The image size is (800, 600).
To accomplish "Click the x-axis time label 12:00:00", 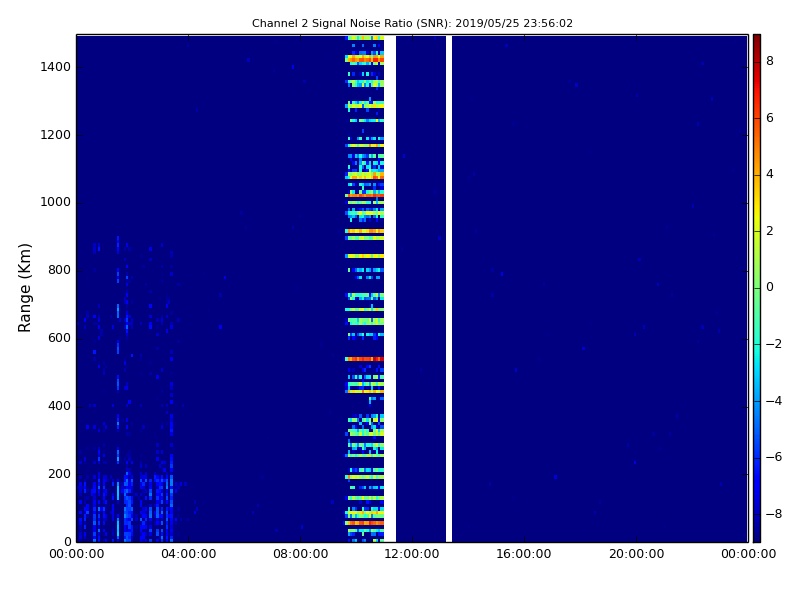I will pos(412,554).
